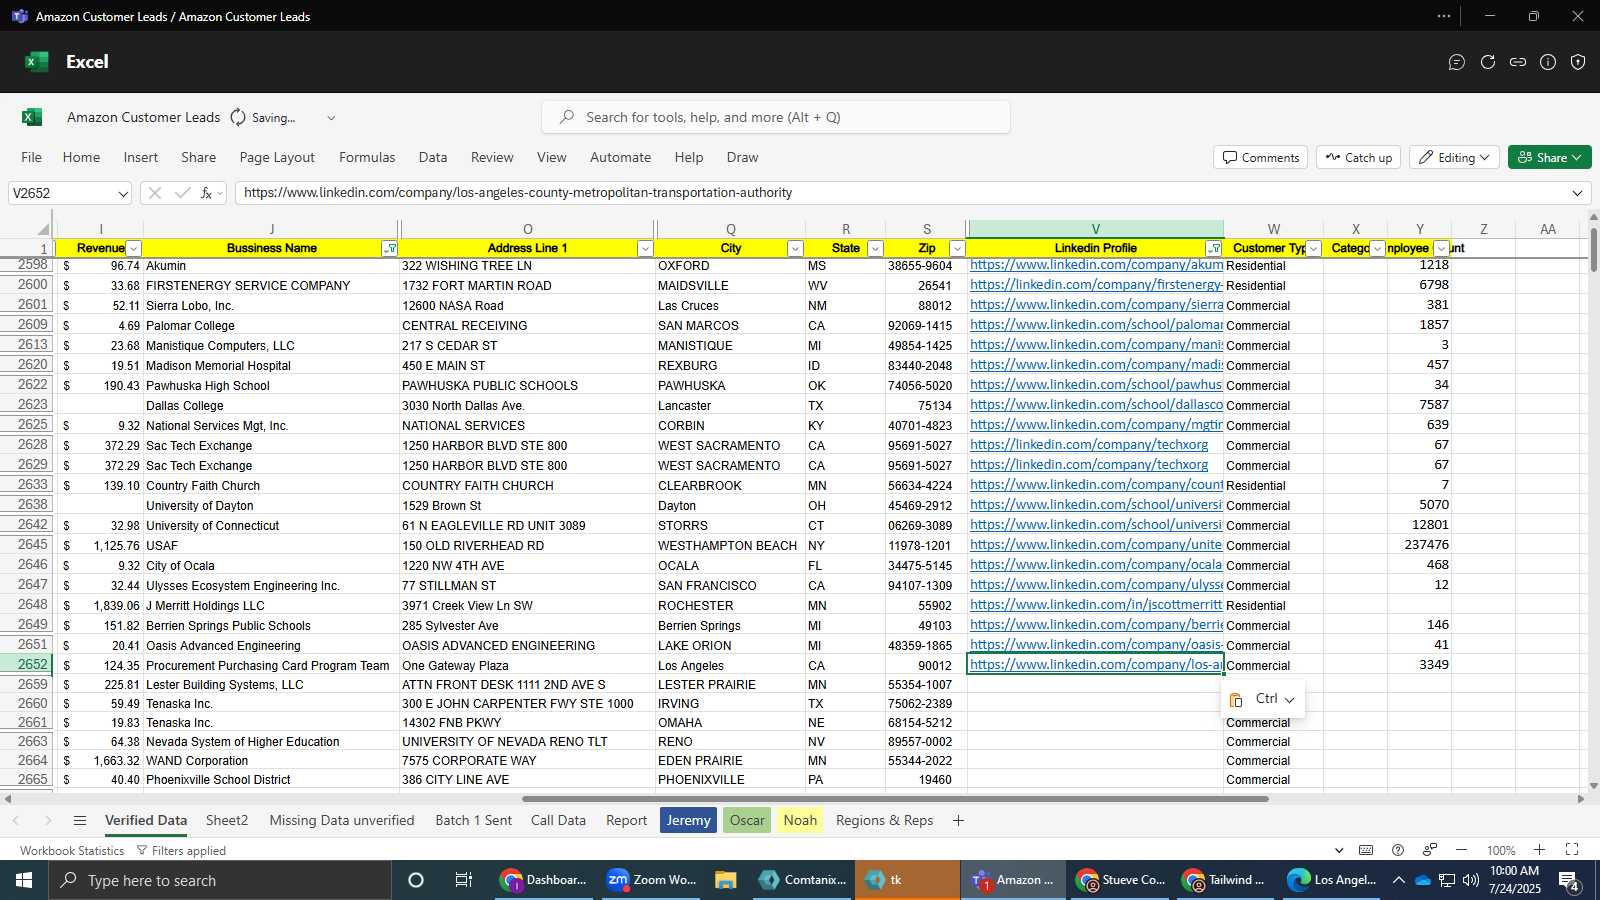Open the Akumin LinkedIn link
This screenshot has height=900, width=1600.
(x=1096, y=265)
